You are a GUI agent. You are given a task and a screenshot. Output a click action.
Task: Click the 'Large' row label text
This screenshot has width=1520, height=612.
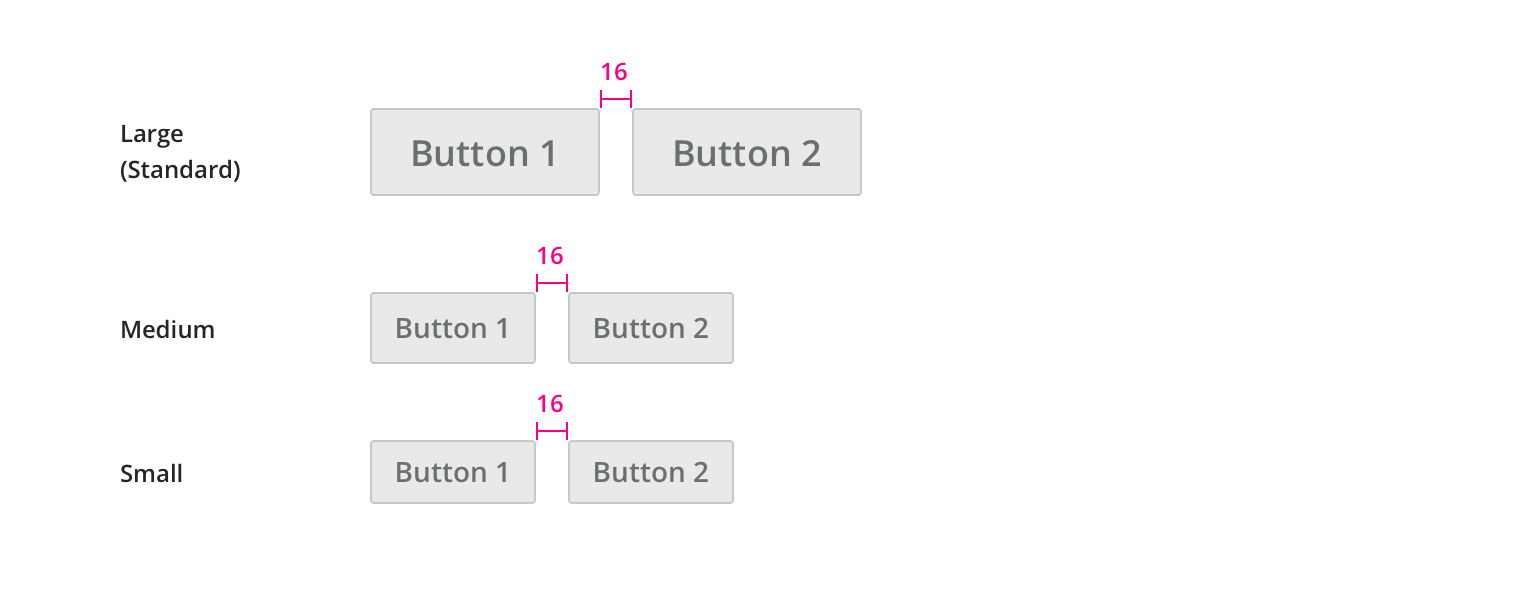(x=152, y=134)
